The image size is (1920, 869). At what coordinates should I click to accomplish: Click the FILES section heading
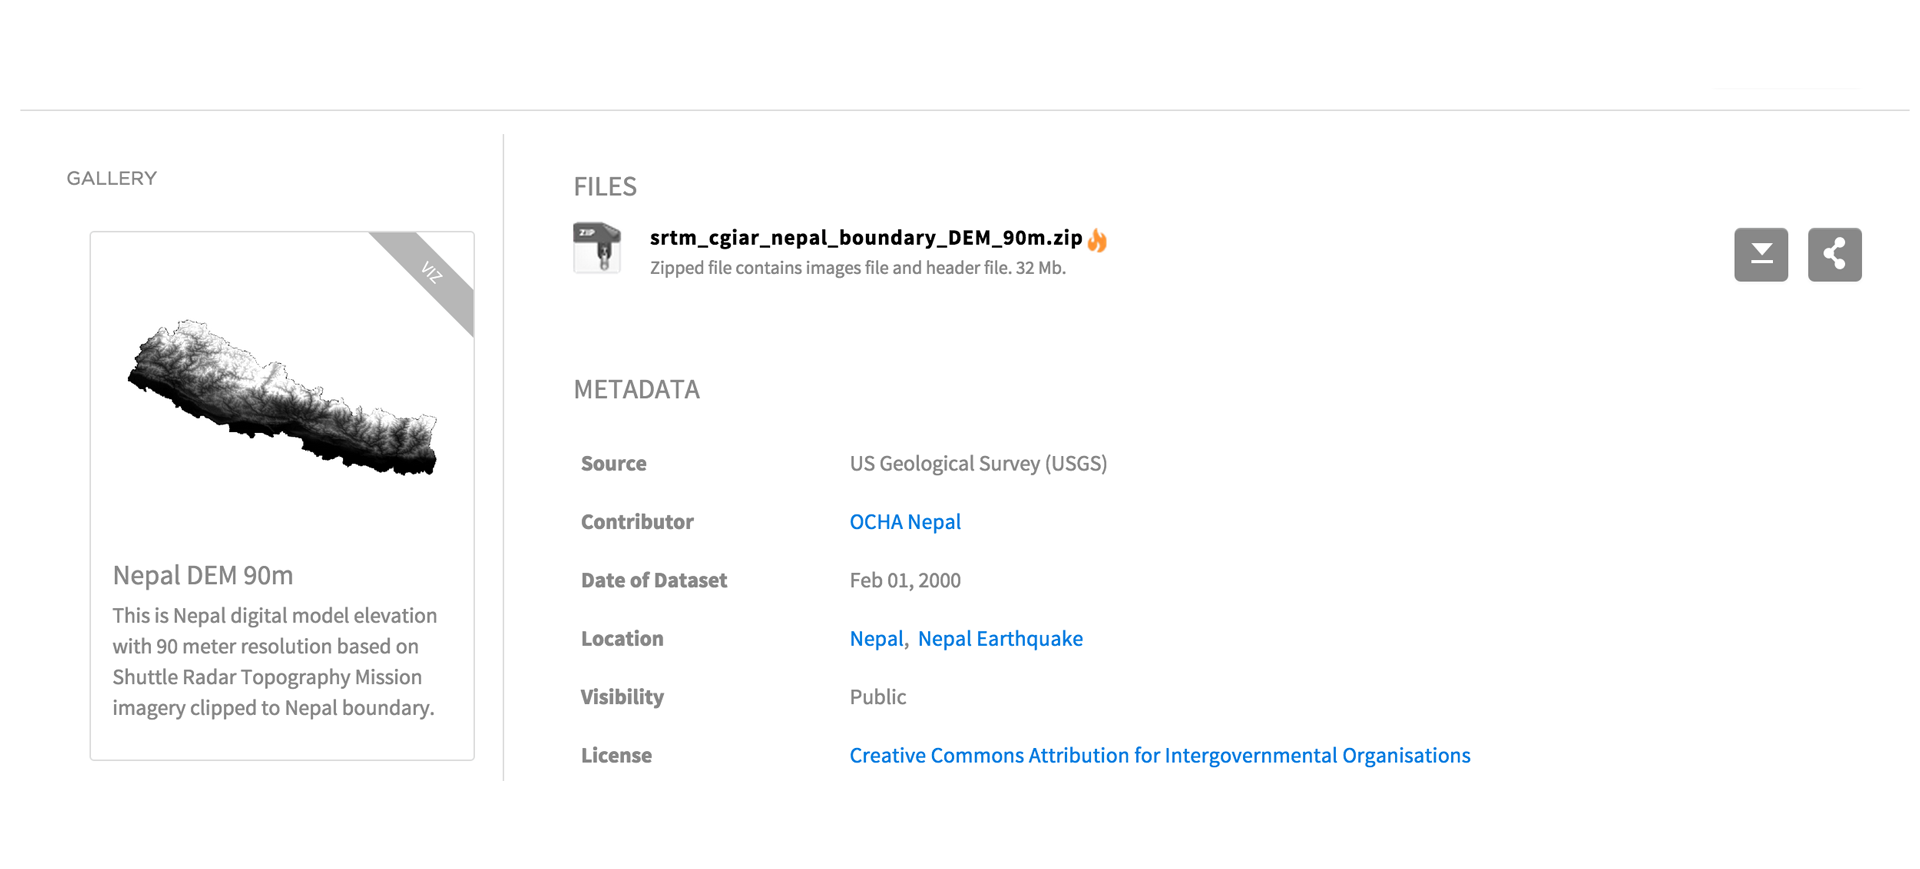(x=605, y=187)
